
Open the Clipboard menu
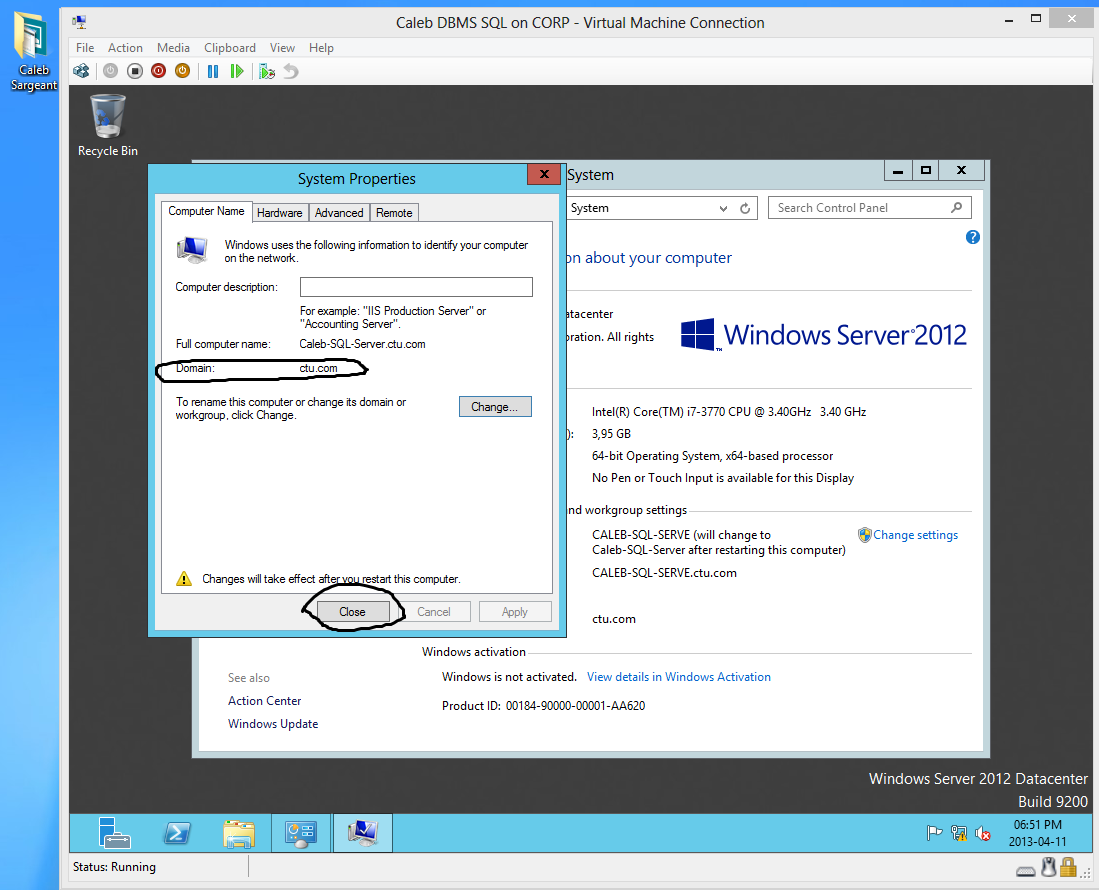230,48
